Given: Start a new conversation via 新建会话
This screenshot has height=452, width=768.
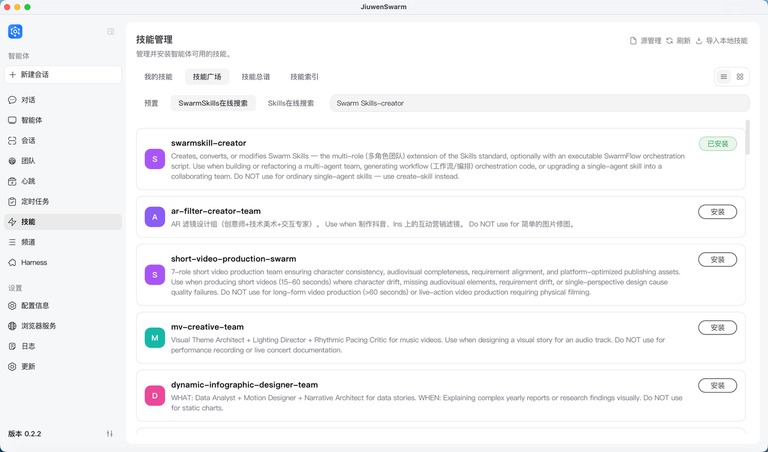Looking at the screenshot, I should click(x=63, y=74).
